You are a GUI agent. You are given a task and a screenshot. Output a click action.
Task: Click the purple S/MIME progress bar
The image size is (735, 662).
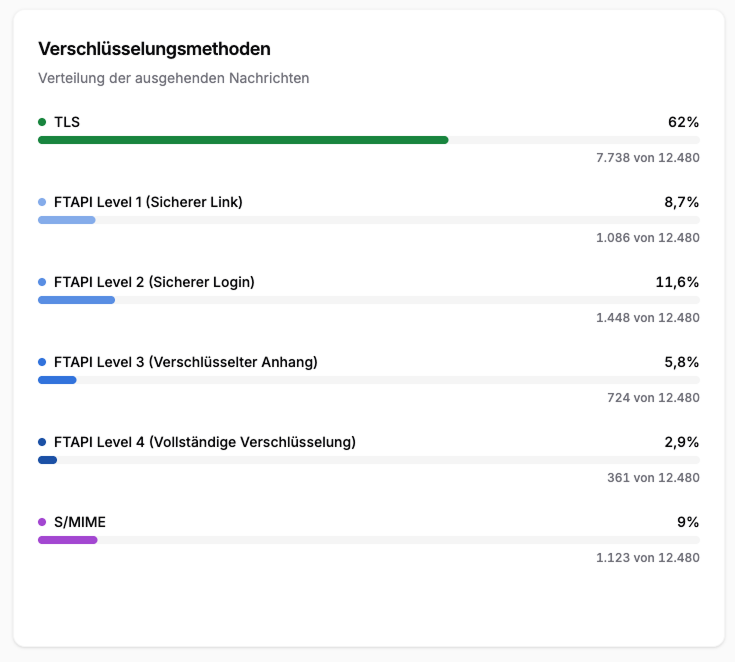[368, 540]
